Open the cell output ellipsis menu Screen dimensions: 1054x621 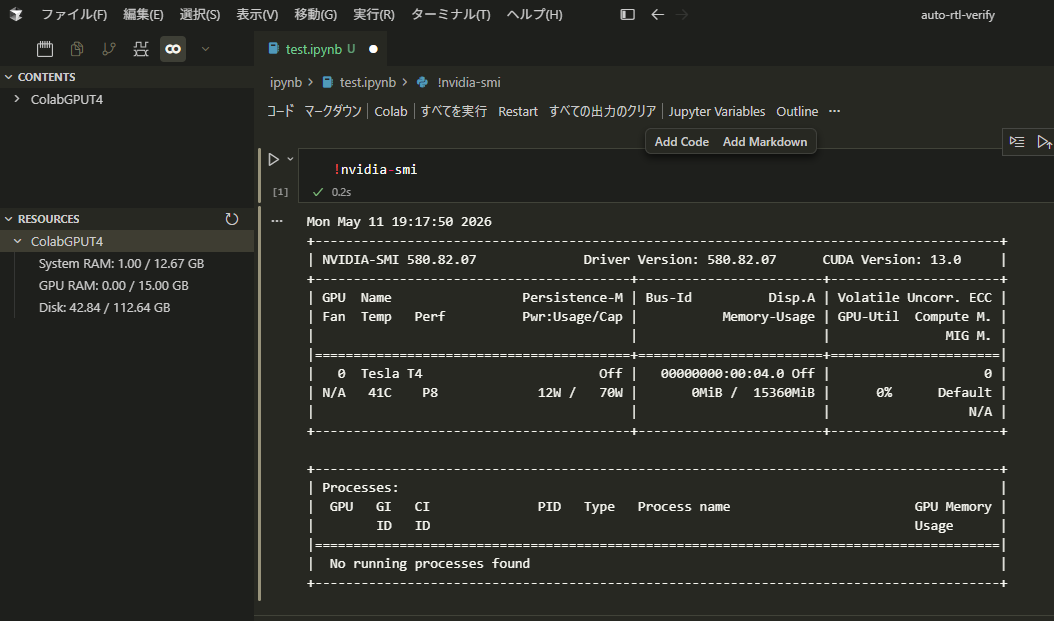coord(277,221)
